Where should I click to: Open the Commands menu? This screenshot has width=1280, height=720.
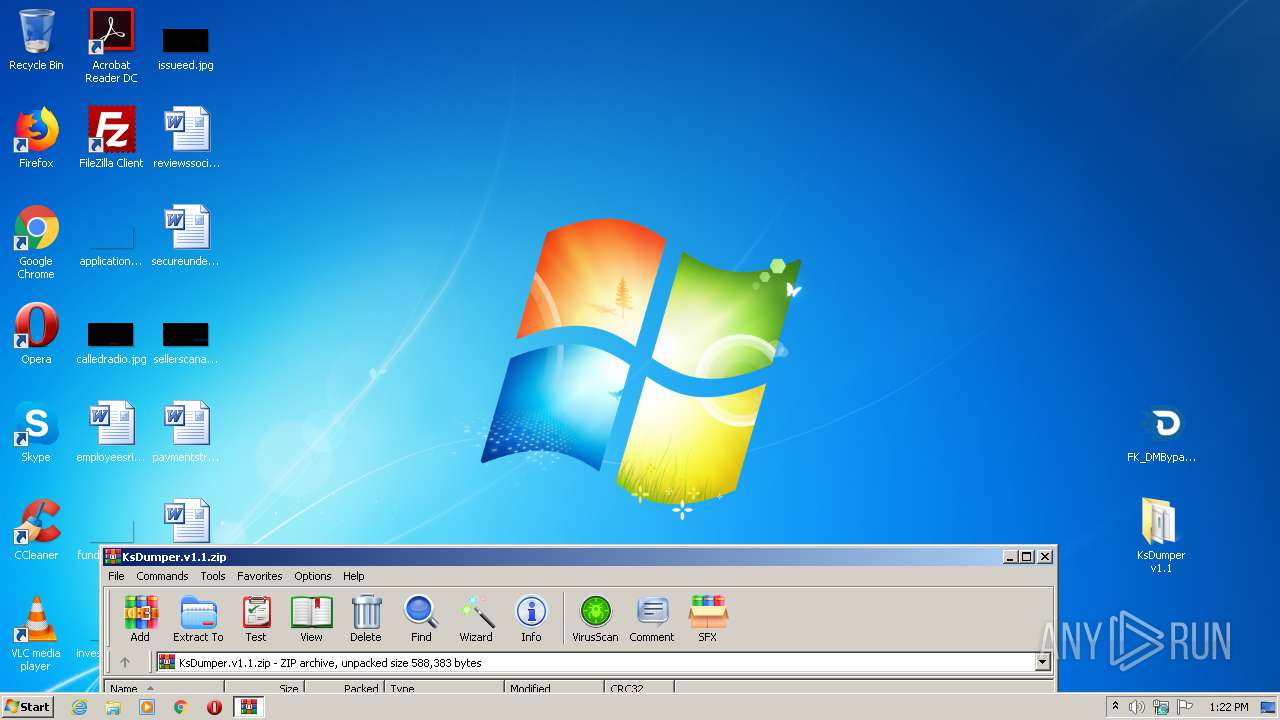(162, 576)
